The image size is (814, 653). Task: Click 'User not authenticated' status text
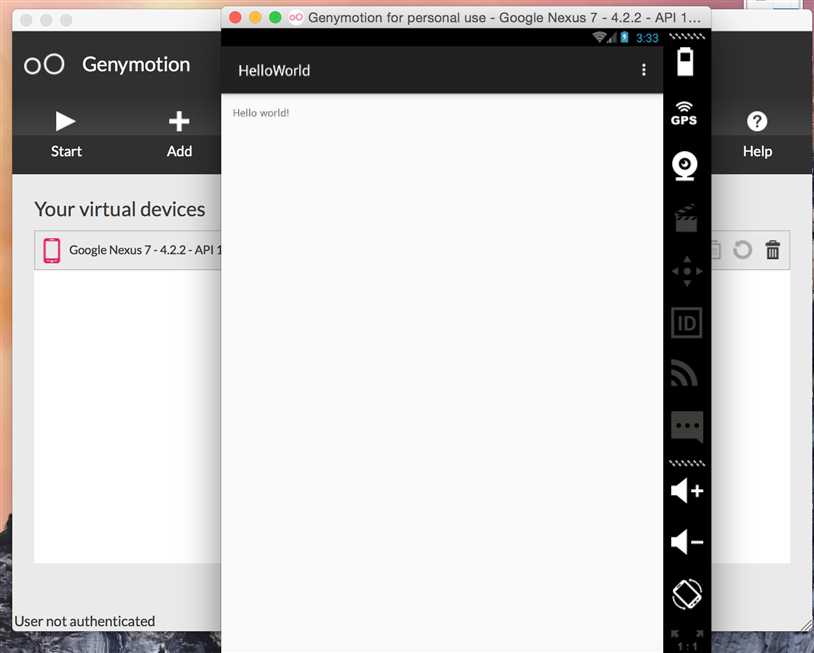(85, 621)
